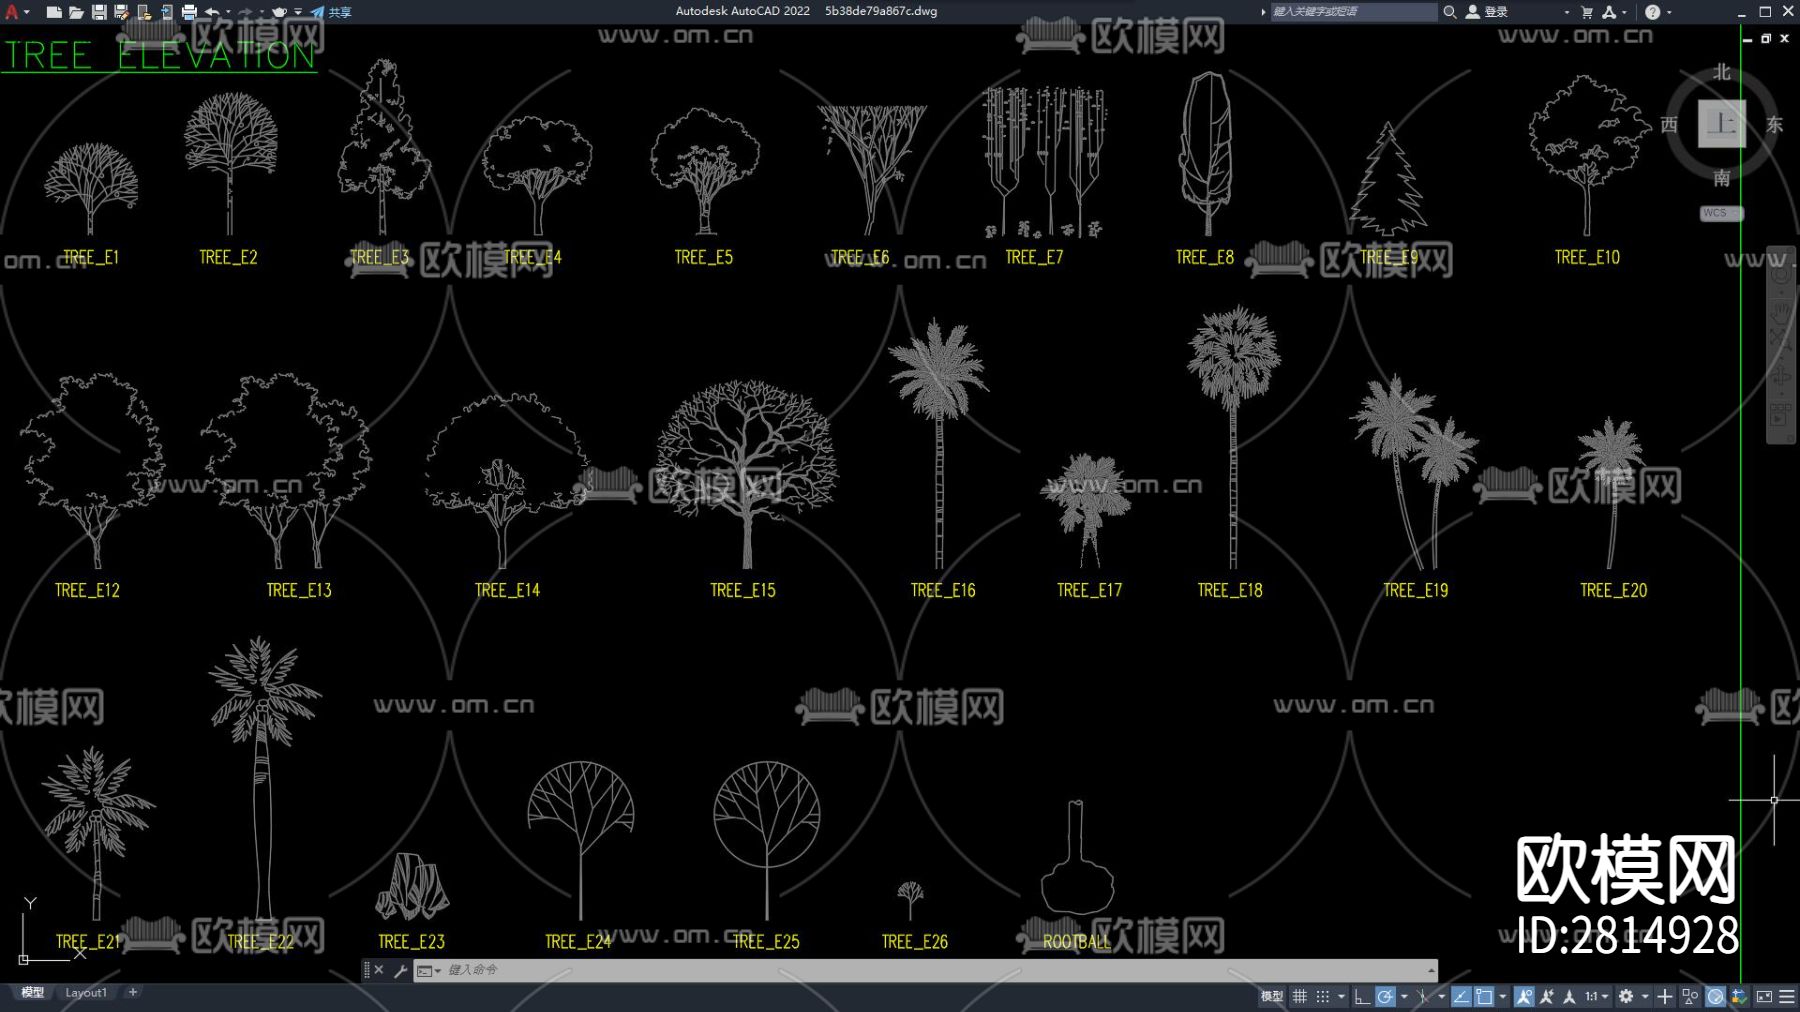The image size is (1800, 1012).
Task: Open the Autodesk account connection menu
Action: pos(1609,12)
